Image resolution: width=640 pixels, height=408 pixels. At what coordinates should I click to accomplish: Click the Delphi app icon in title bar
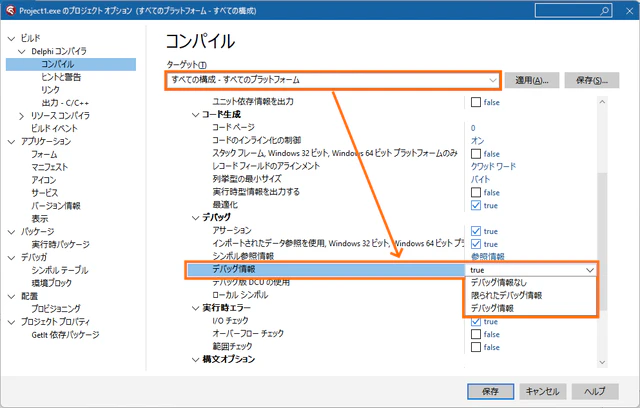(x=11, y=11)
